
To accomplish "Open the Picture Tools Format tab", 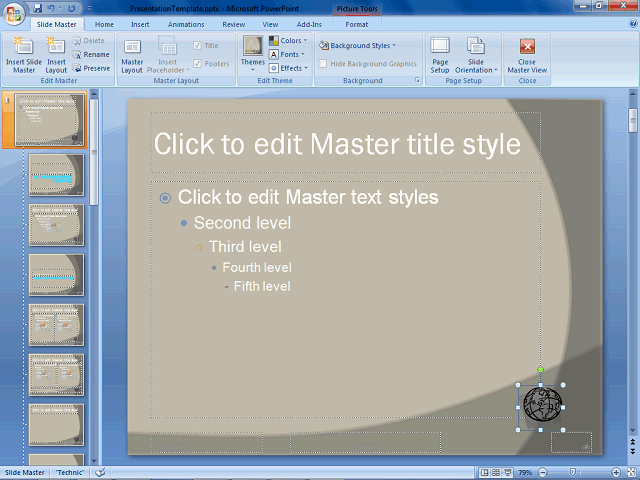I will tap(357, 24).
